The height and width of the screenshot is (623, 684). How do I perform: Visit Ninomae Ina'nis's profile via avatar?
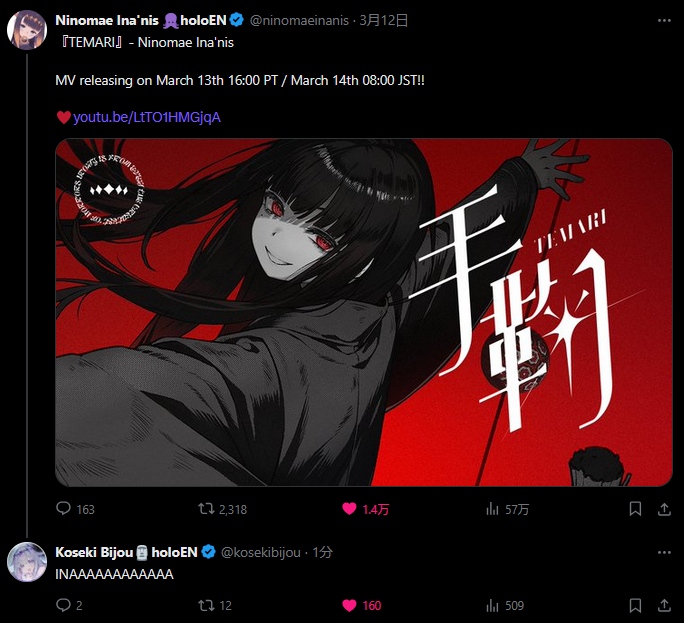click(27, 30)
